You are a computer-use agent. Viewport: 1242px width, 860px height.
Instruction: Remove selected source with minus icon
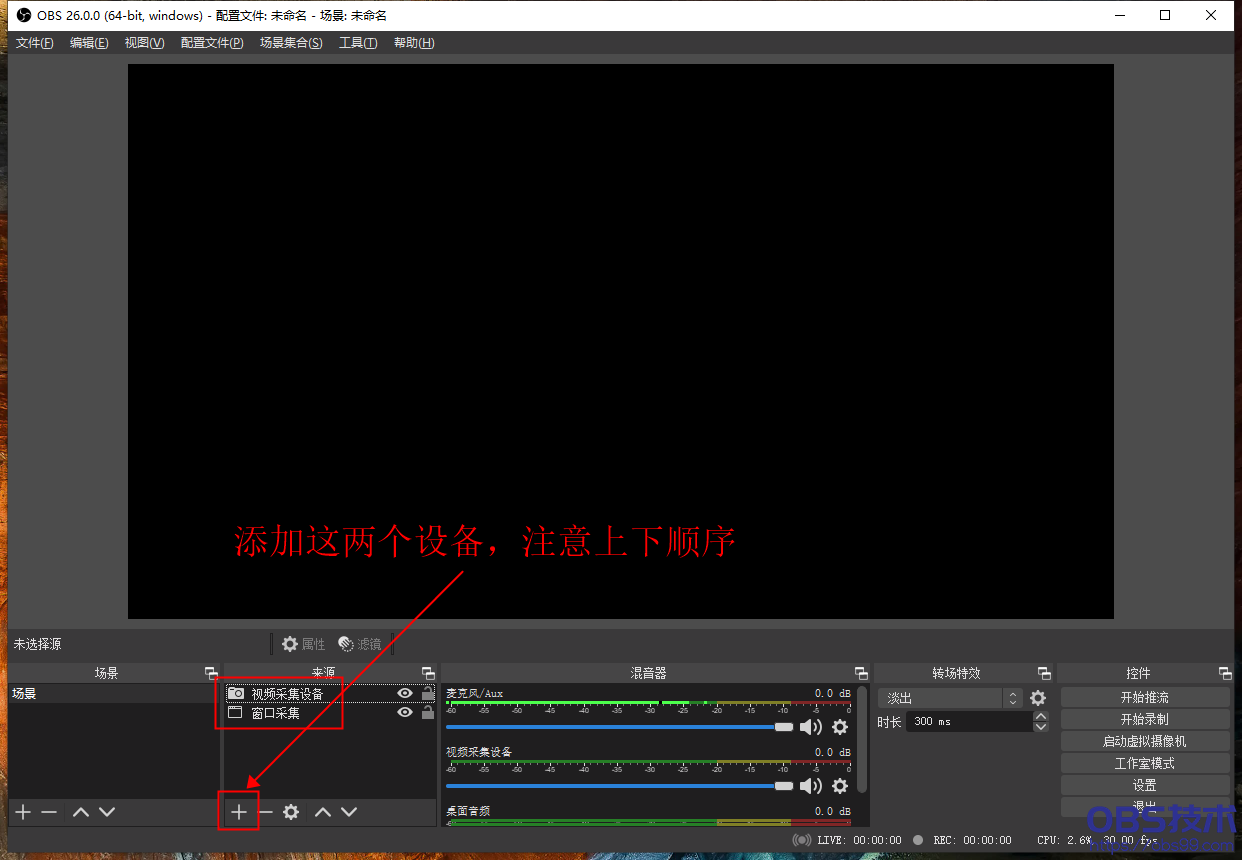(265, 812)
